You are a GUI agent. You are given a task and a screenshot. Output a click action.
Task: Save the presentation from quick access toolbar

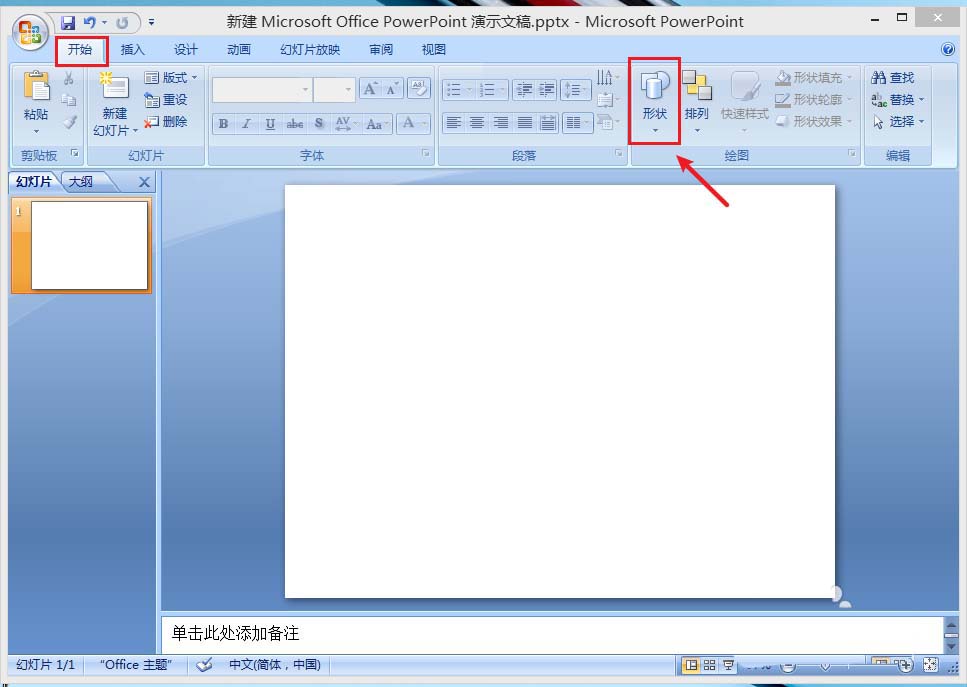click(x=68, y=22)
